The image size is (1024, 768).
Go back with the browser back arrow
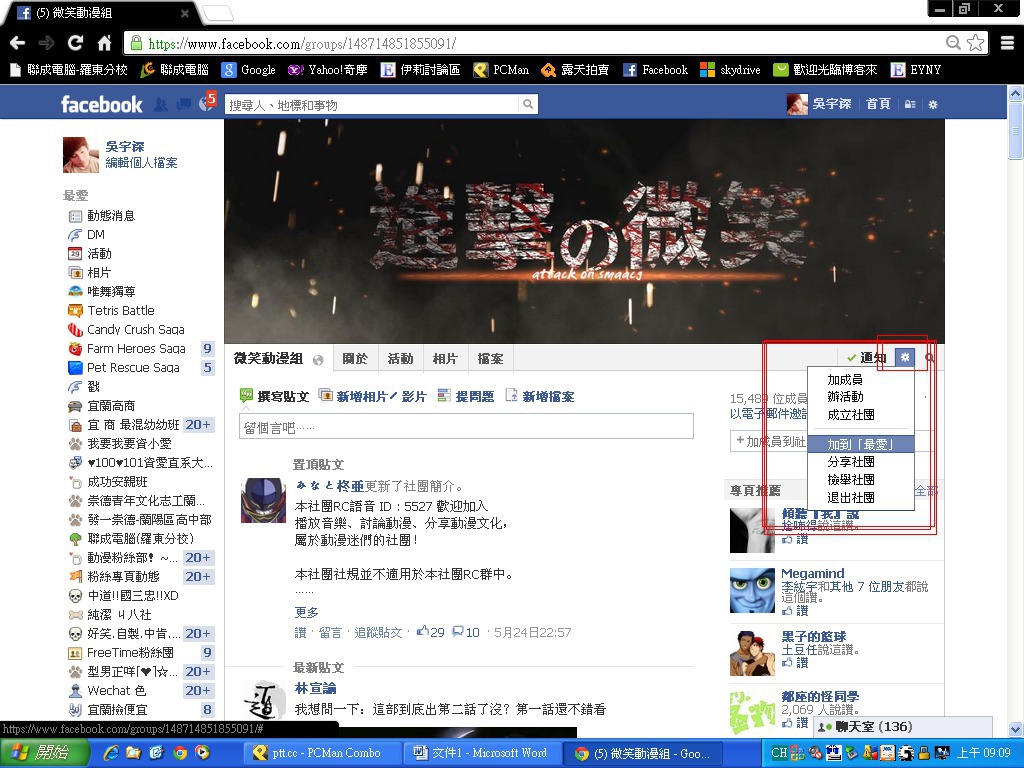pyautogui.click(x=18, y=43)
